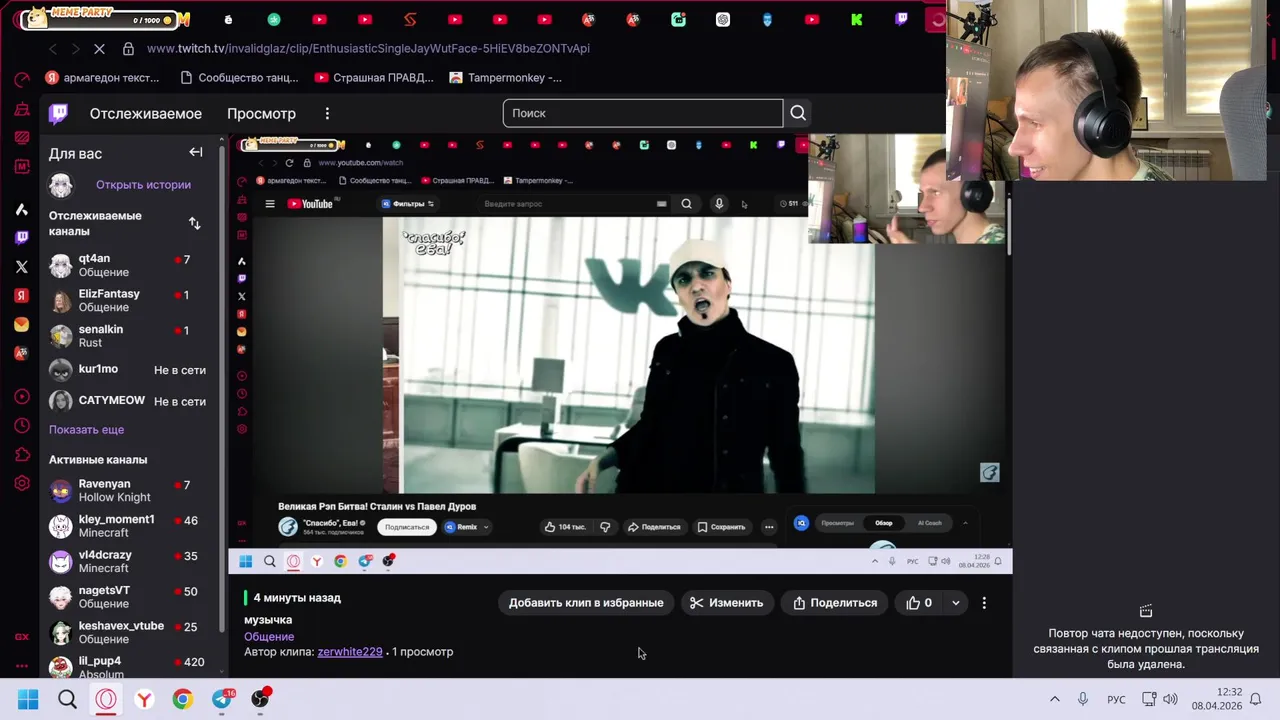
Task: Open the Открыть истории link
Action: pos(143,185)
